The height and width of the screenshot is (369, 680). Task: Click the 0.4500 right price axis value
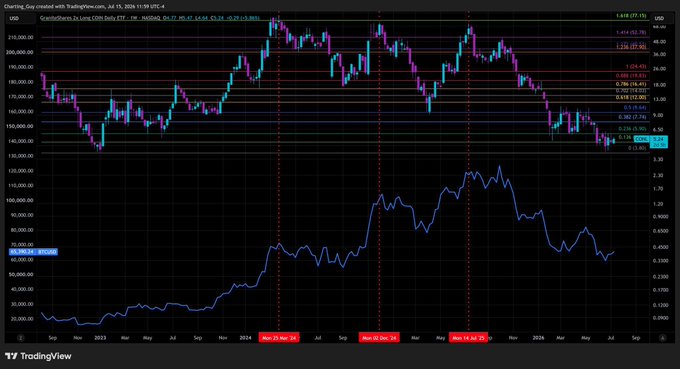660,247
